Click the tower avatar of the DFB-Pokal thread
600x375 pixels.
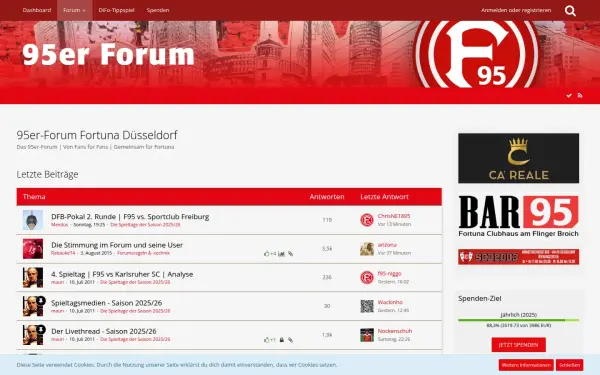point(33,220)
